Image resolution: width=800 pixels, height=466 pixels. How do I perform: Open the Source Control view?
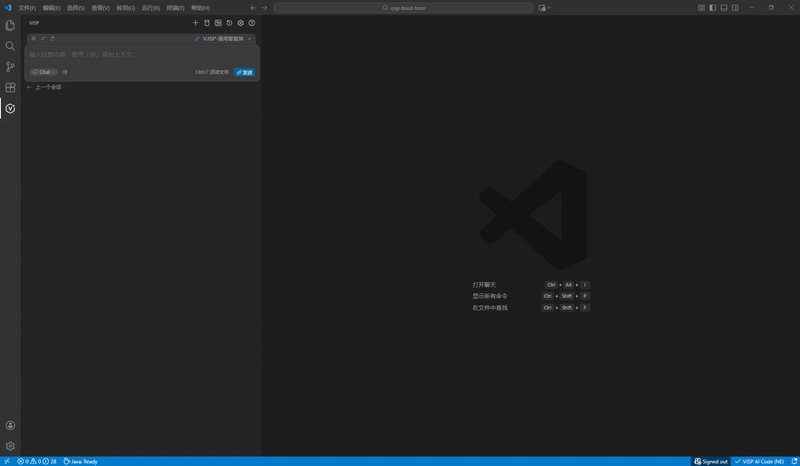coord(10,67)
